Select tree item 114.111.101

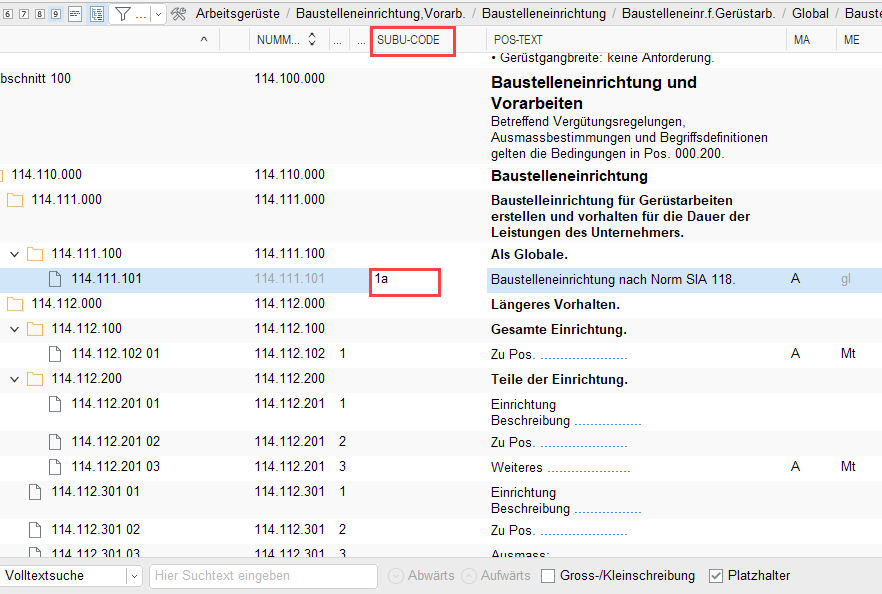[107, 278]
